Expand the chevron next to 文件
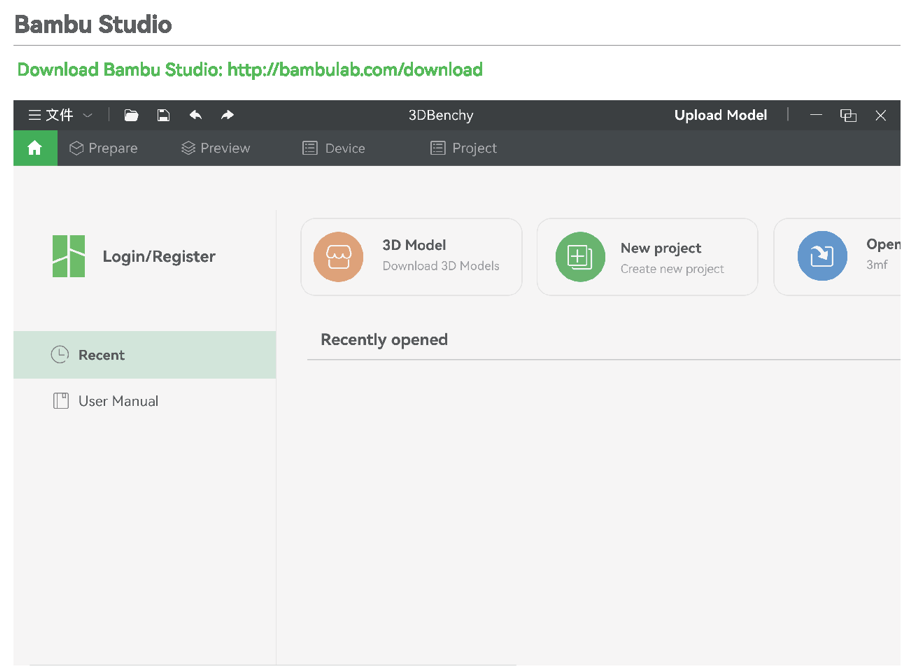Image resolution: width=919 pixels, height=669 pixels. point(88,116)
